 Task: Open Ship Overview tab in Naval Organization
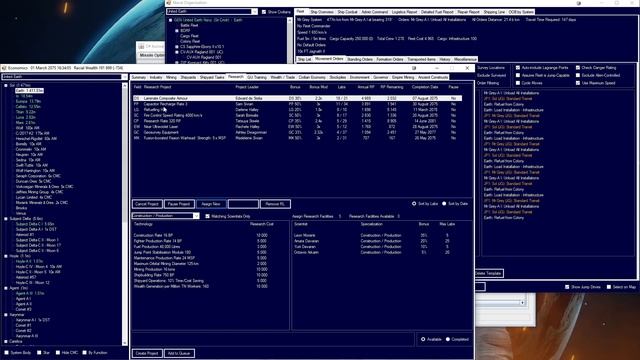pyautogui.click(x=322, y=12)
